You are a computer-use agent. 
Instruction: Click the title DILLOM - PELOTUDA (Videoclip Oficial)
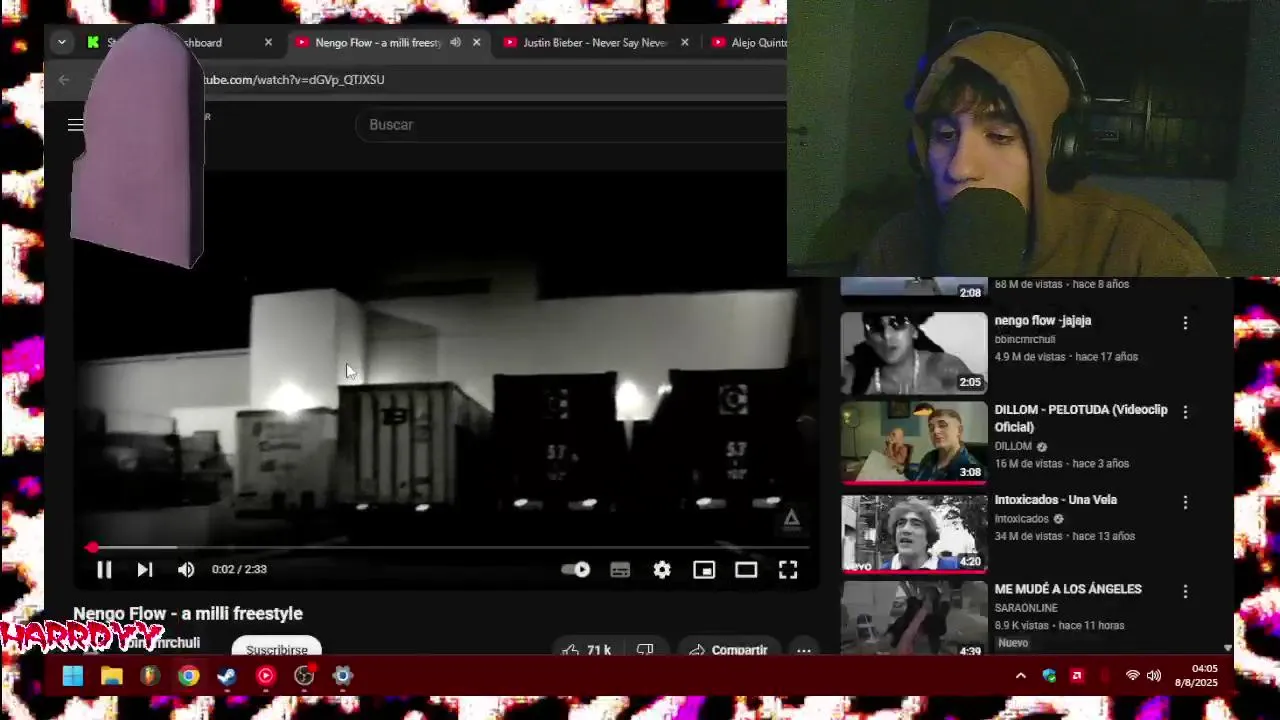(x=1081, y=418)
